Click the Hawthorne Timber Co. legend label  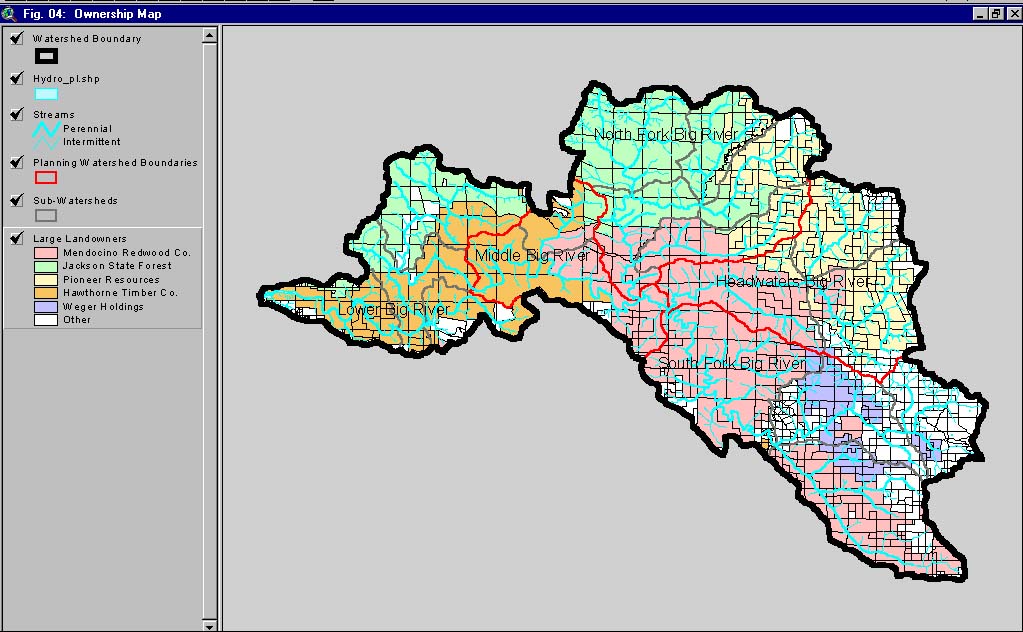pyautogui.click(x=120, y=293)
